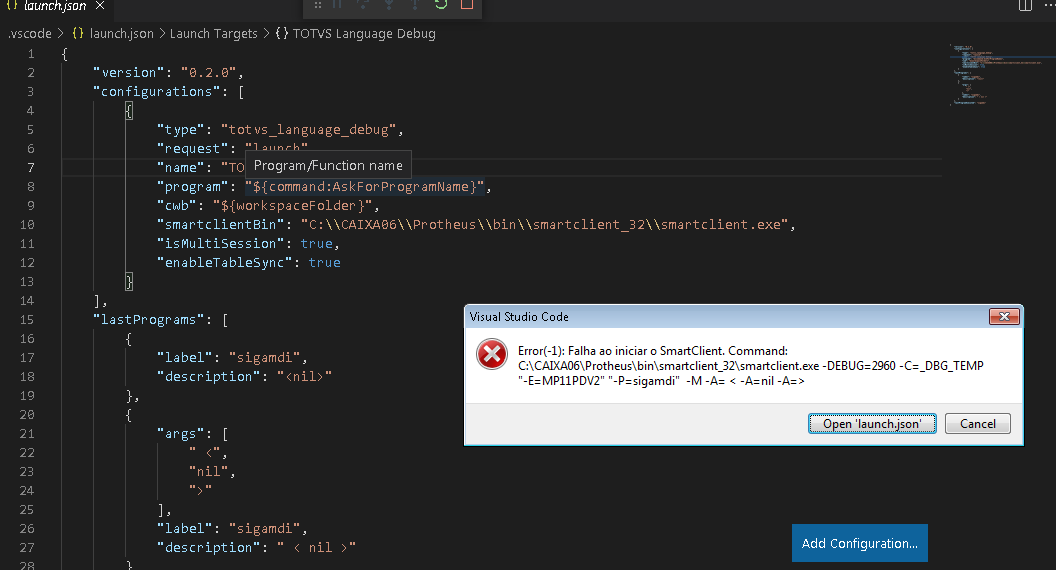This screenshot has height=570, width=1056.
Task: Click the closing bracket on line 13
Action: [x=129, y=281]
